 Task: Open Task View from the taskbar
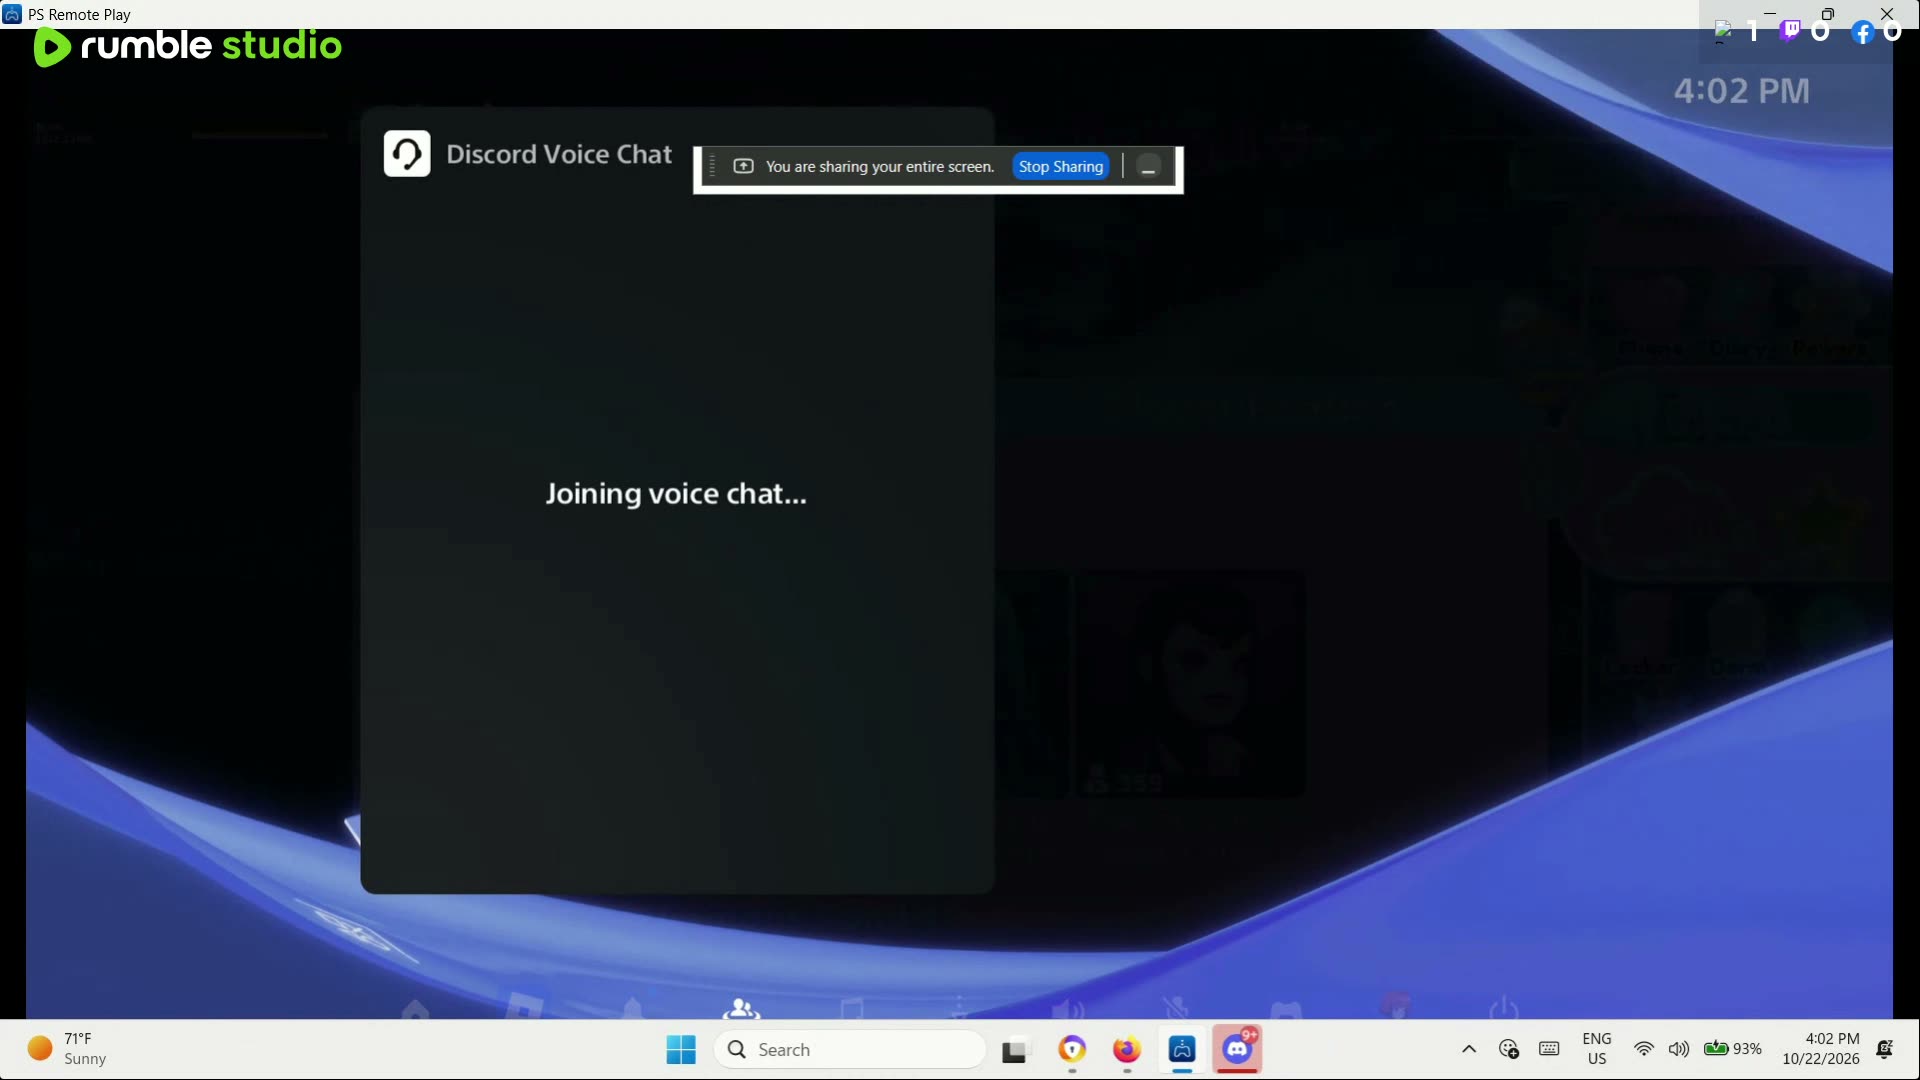point(1015,1051)
